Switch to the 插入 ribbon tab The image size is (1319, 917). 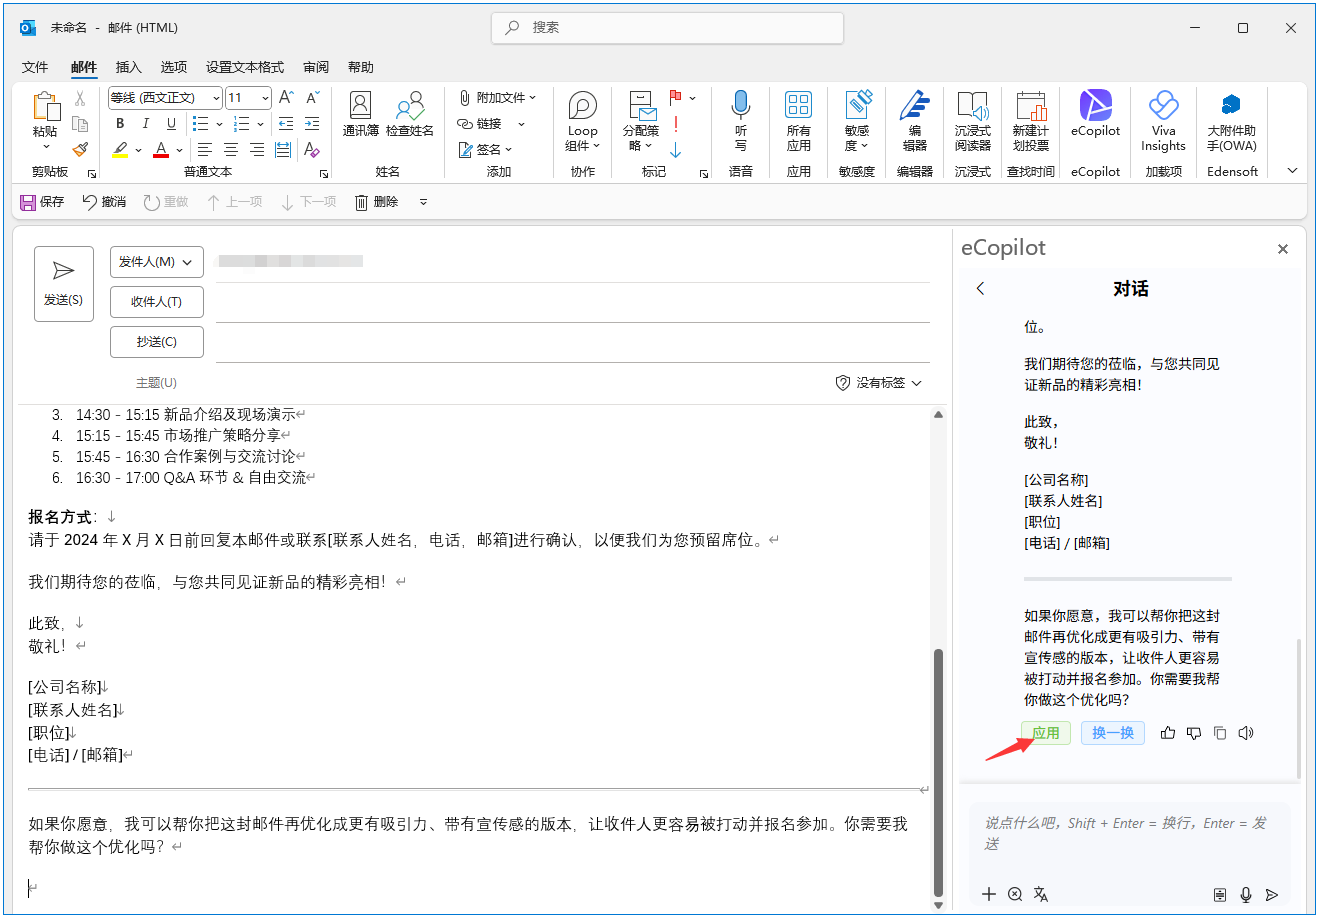[129, 67]
